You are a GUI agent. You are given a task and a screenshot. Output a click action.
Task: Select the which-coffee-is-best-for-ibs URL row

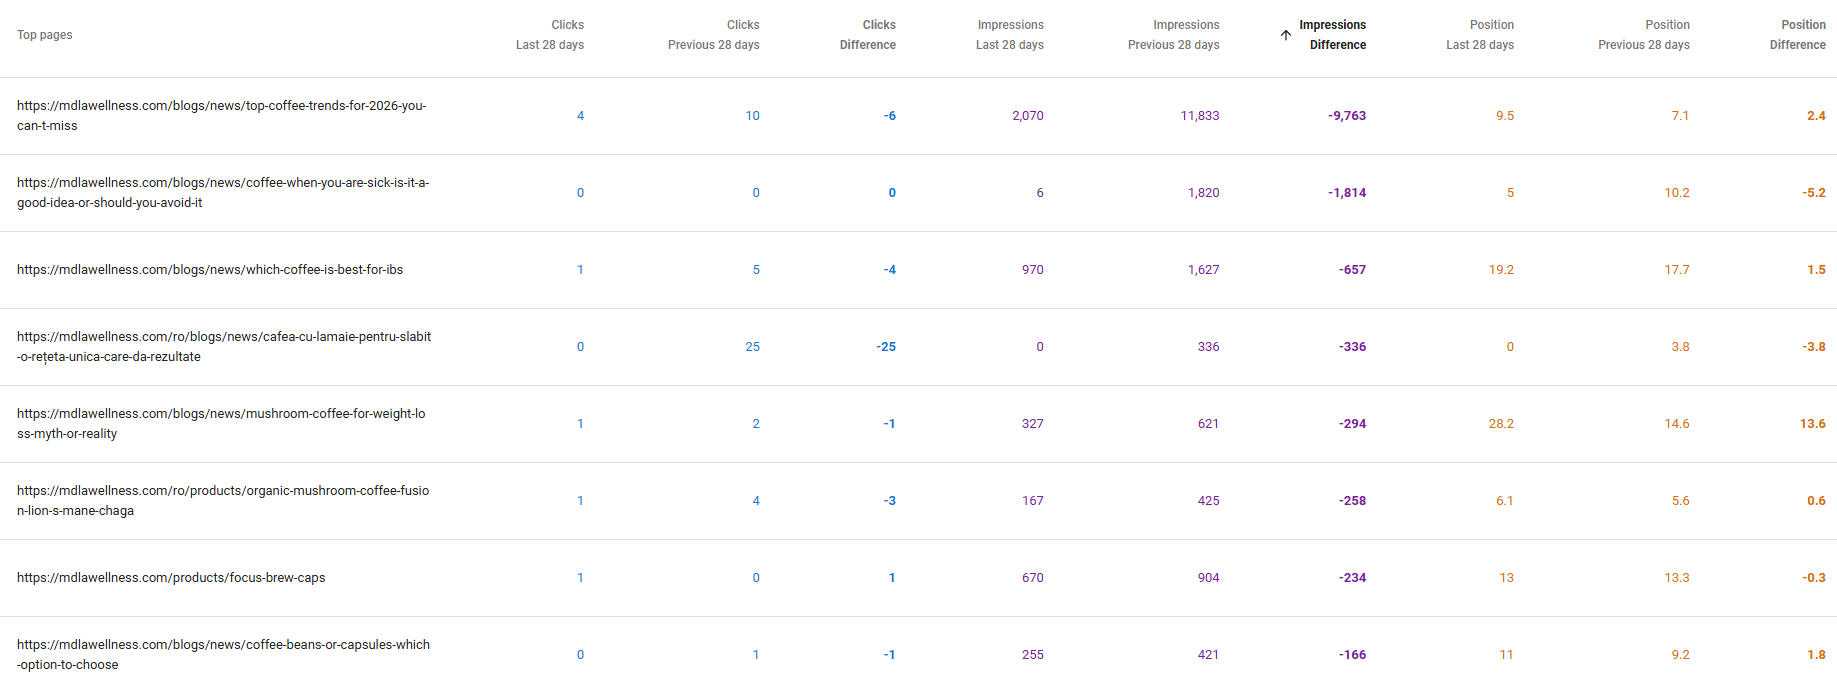(x=210, y=270)
